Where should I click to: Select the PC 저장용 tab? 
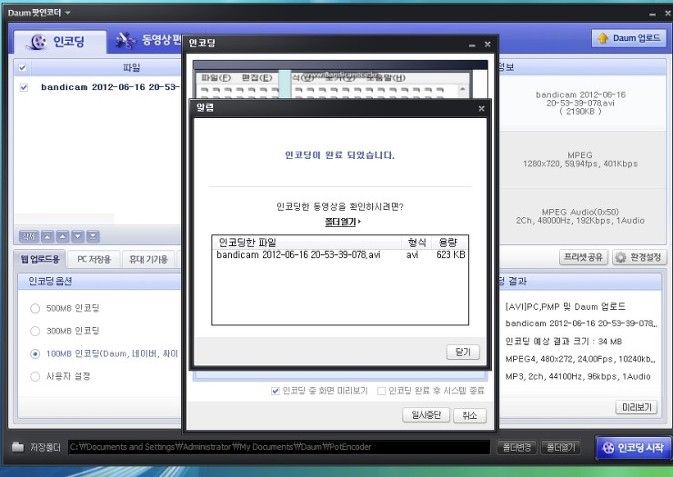coord(94,259)
